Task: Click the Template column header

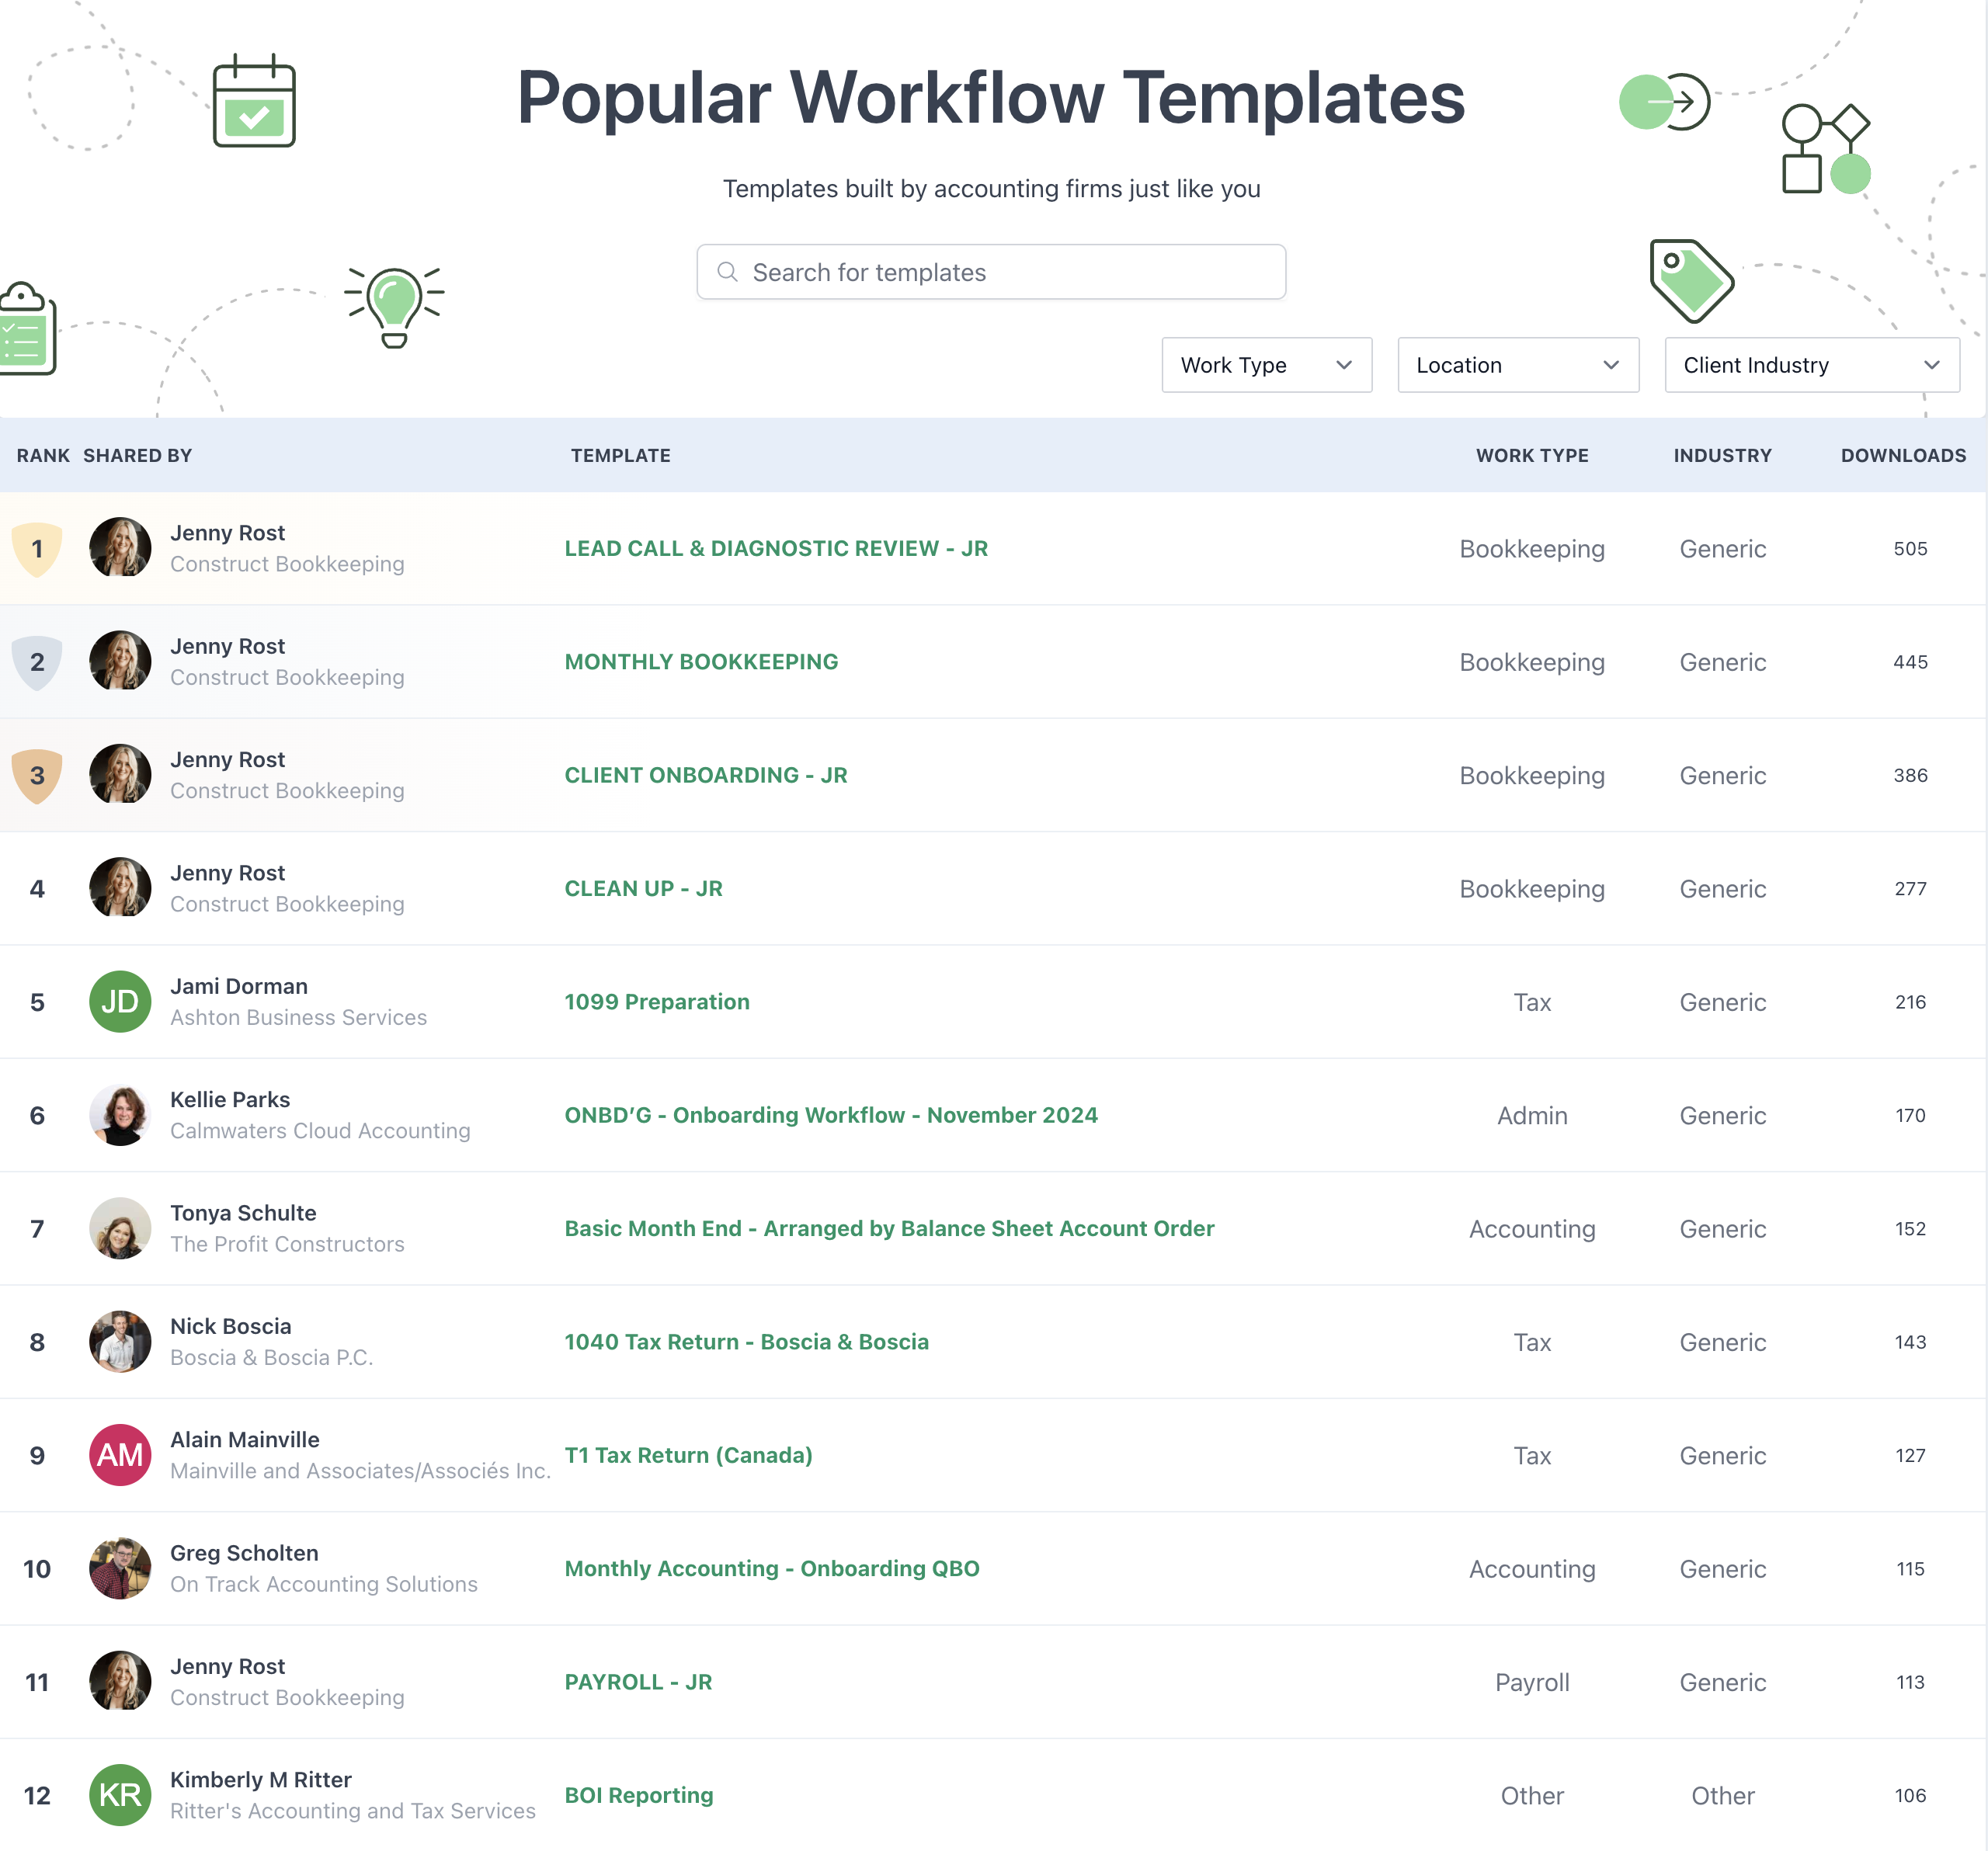Action: (x=620, y=456)
